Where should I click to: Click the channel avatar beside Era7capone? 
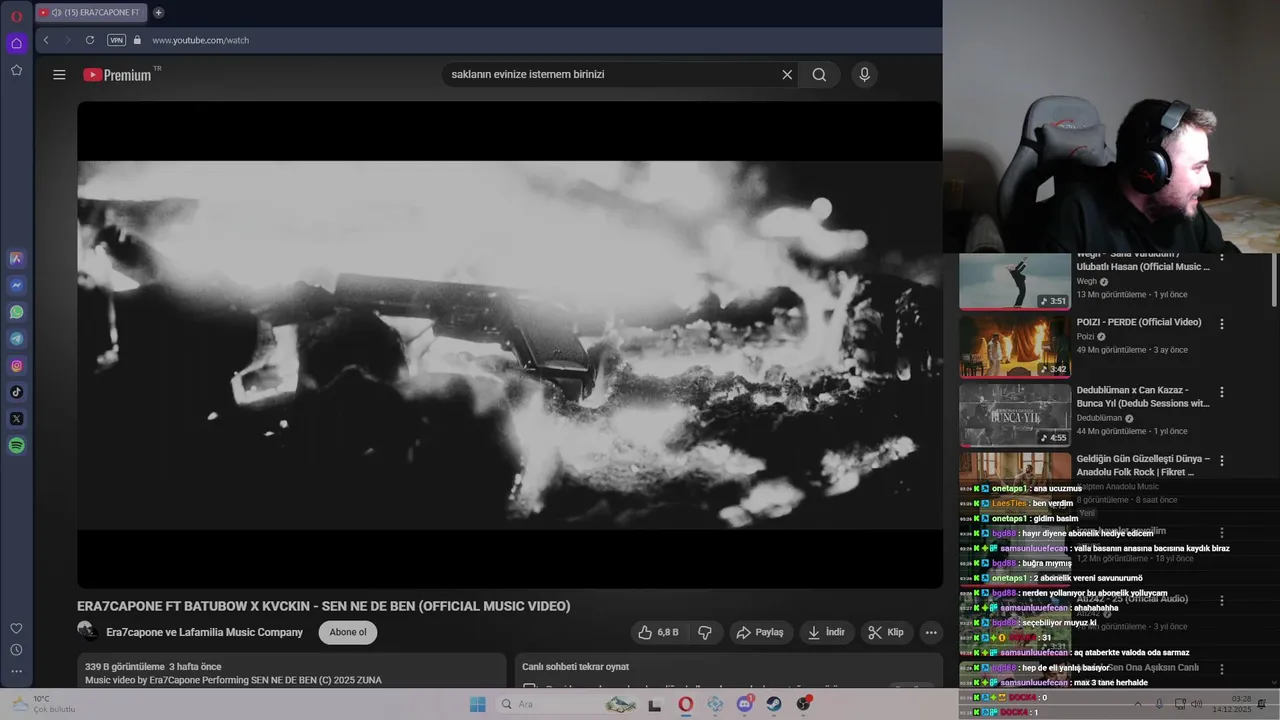[87, 631]
